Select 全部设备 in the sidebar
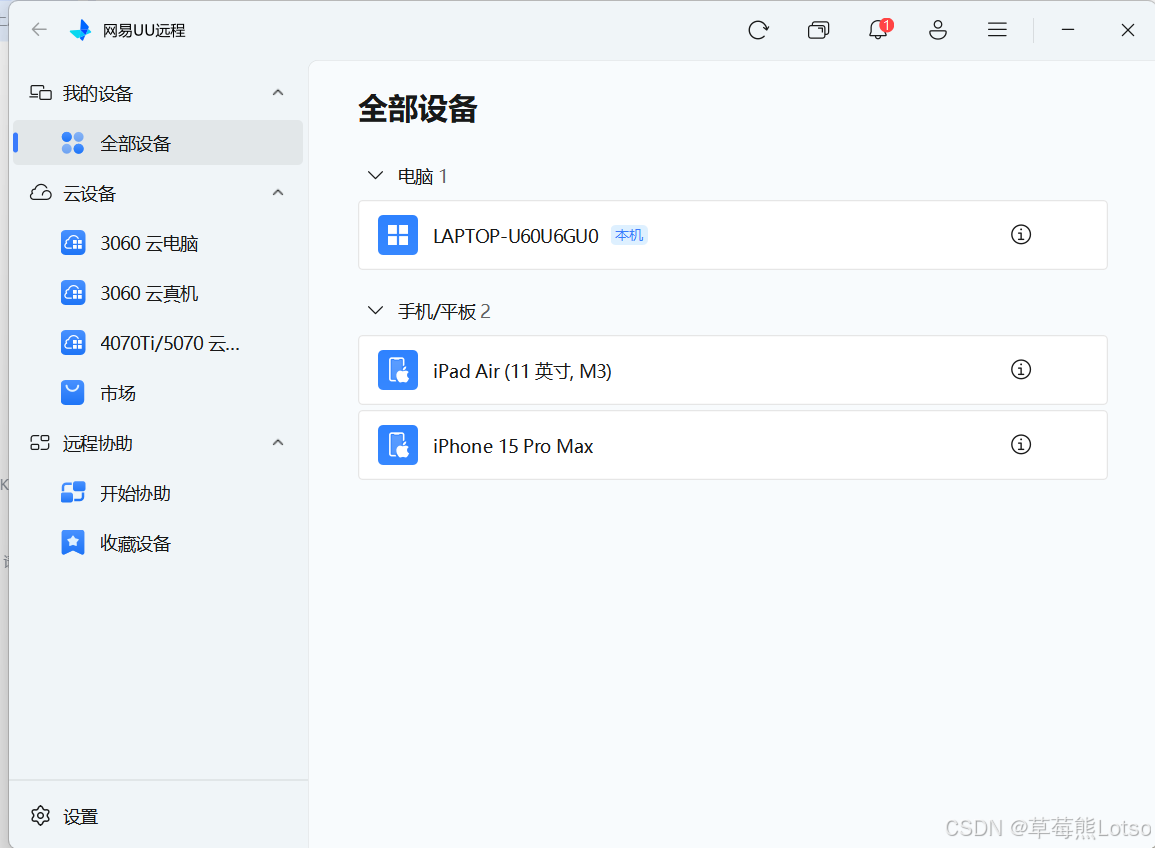The image size is (1155, 848). click(158, 143)
